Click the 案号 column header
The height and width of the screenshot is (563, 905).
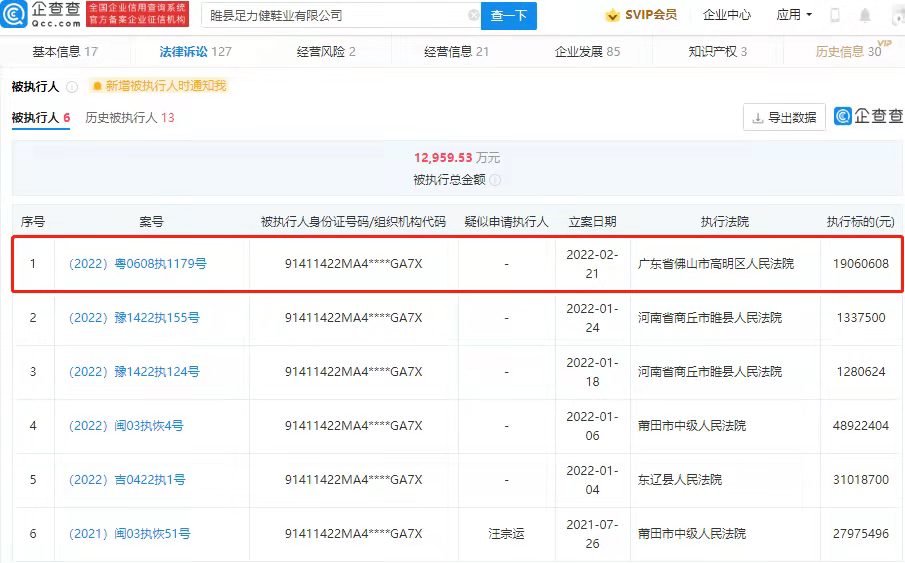click(x=151, y=222)
